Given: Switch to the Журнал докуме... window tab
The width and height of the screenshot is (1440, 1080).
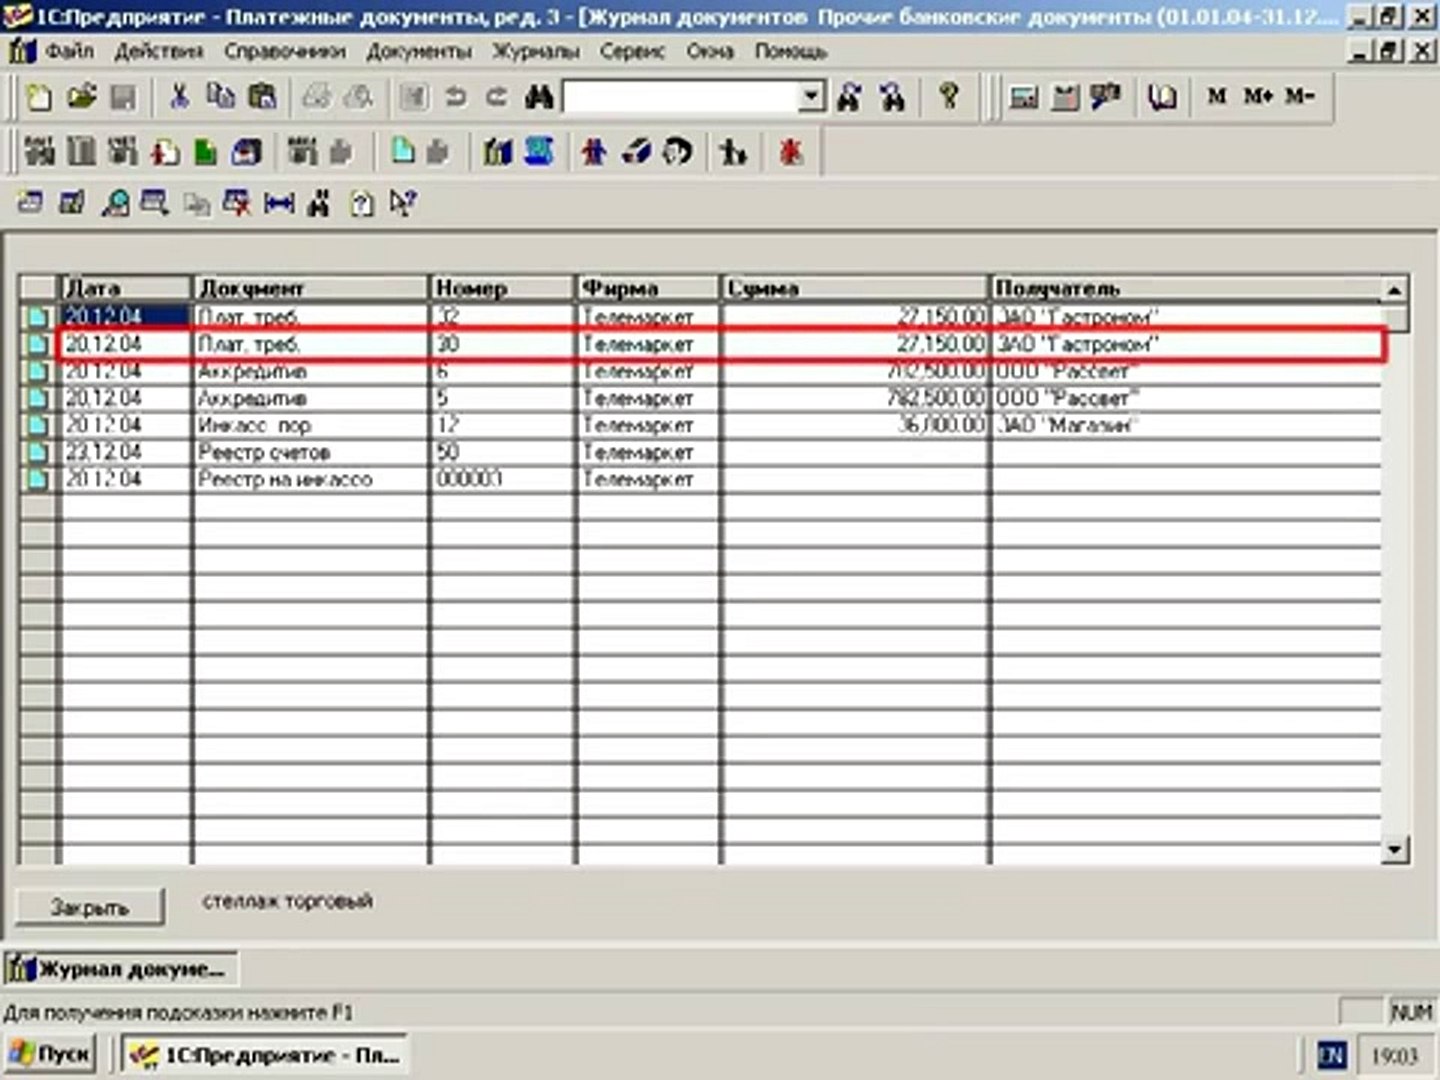Looking at the screenshot, I should pyautogui.click(x=120, y=968).
